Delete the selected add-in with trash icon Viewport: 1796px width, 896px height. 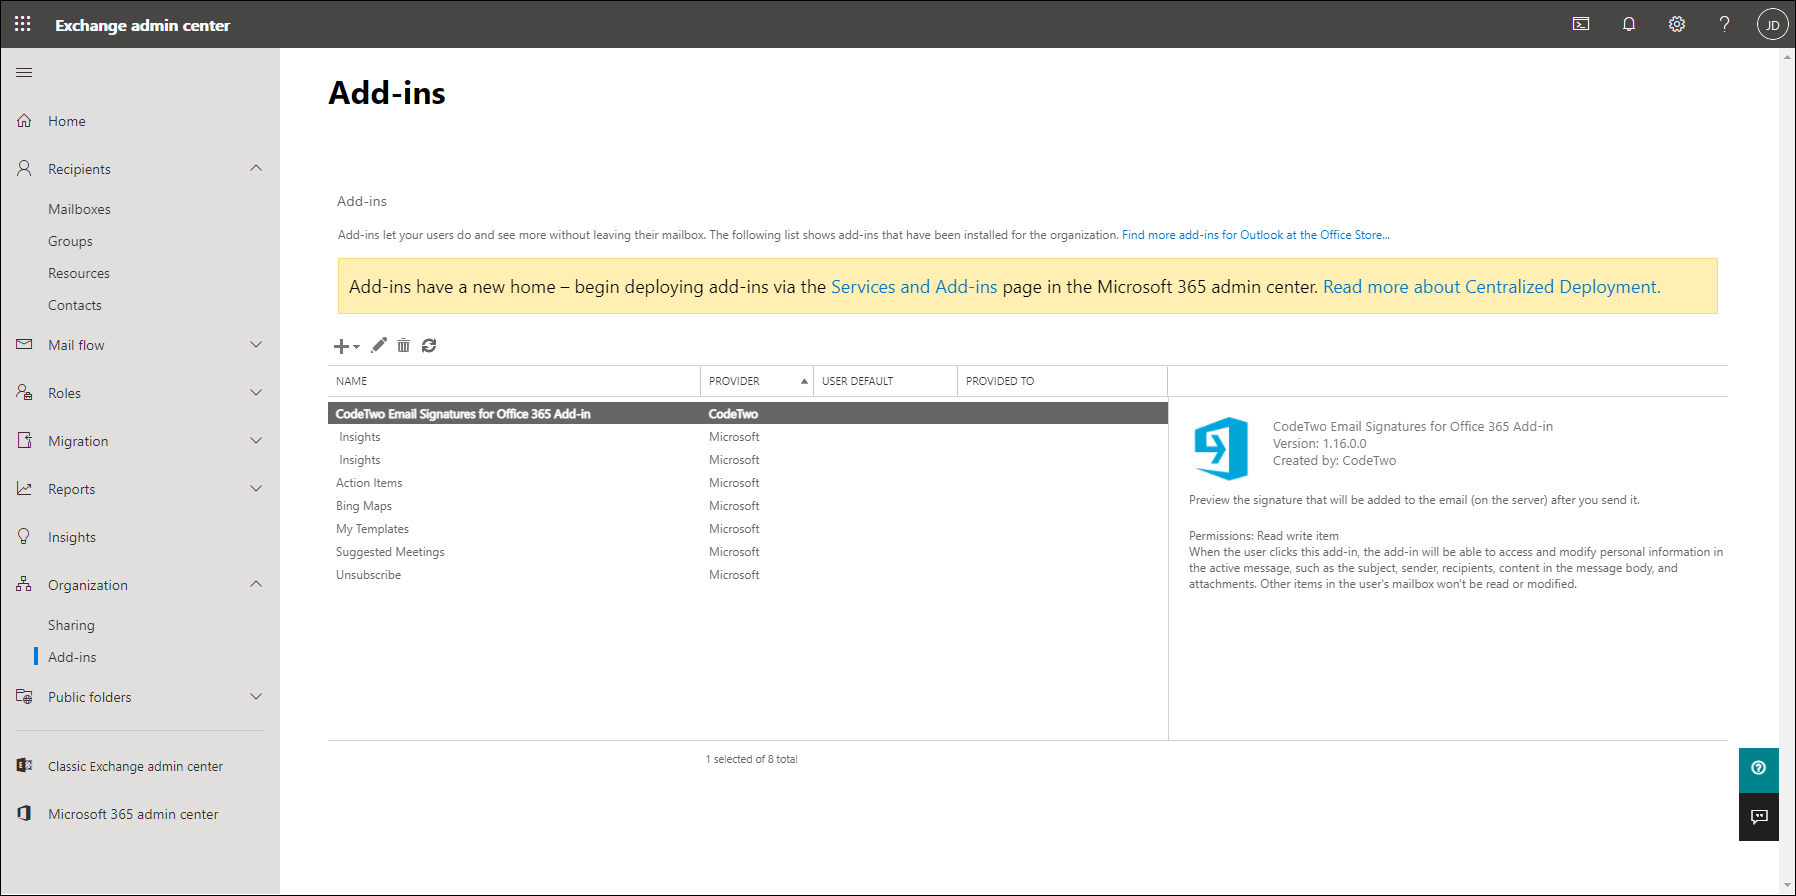(403, 345)
